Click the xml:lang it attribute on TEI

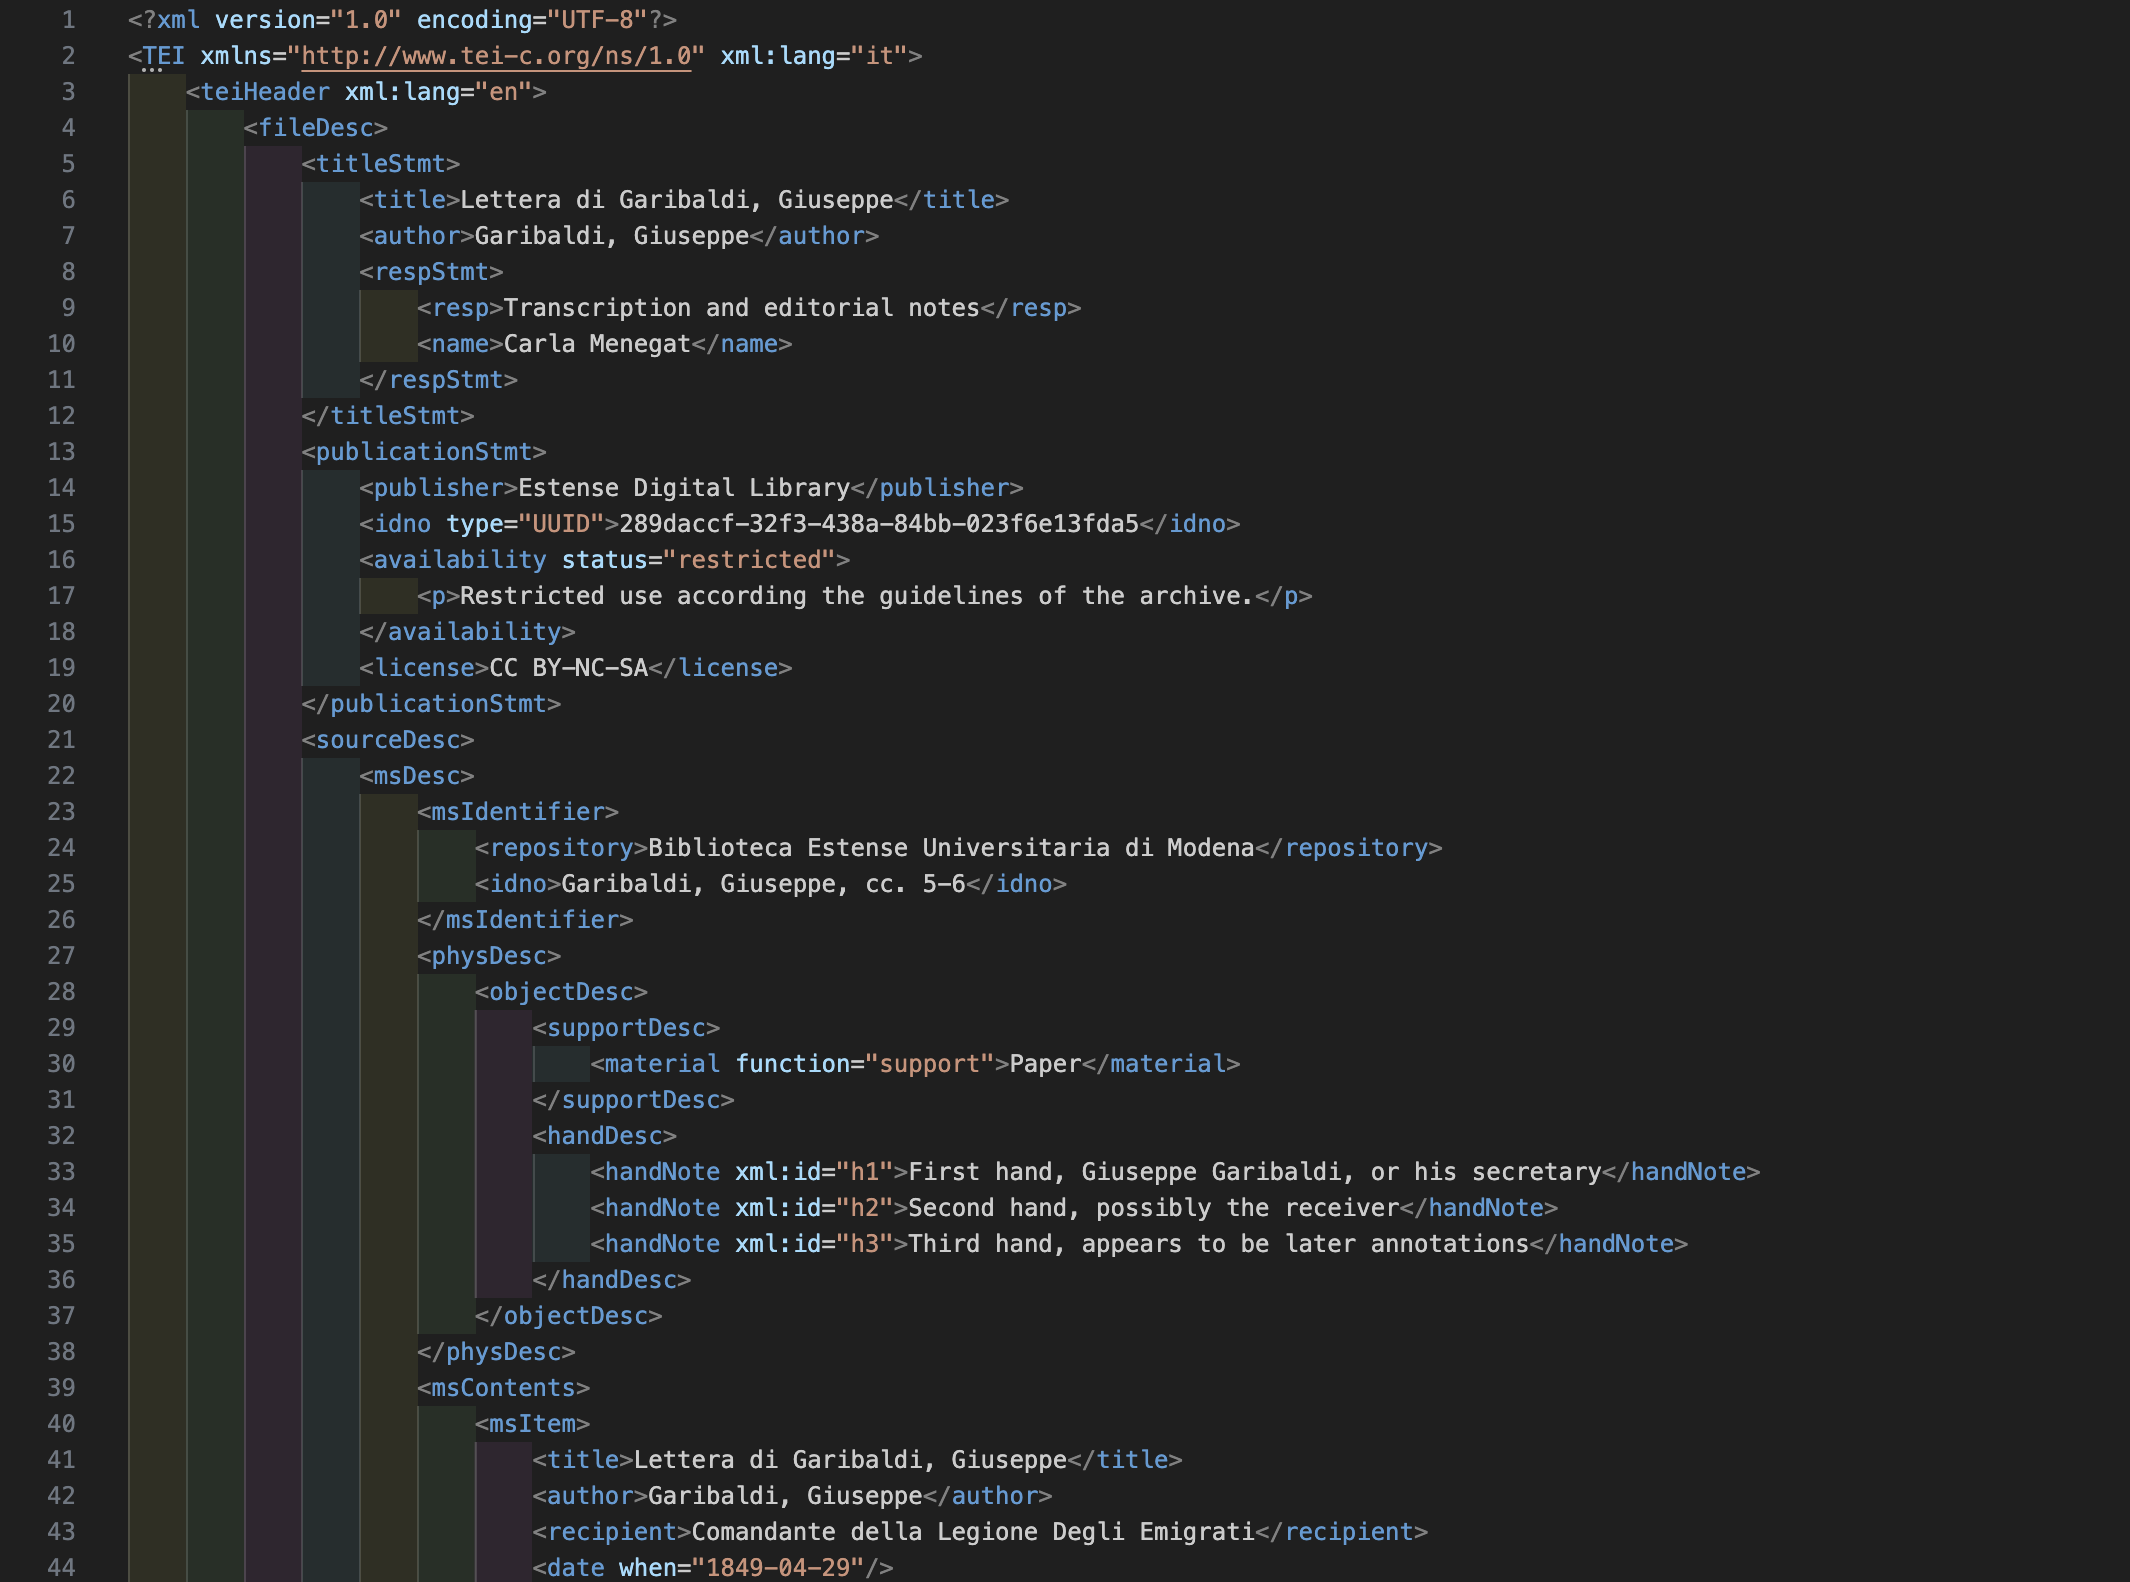[875, 56]
